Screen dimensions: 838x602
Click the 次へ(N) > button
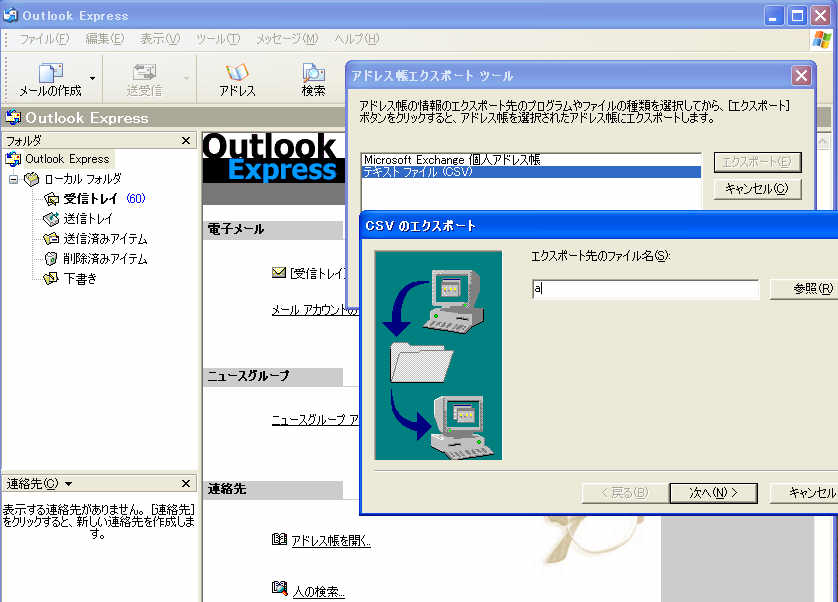click(713, 492)
